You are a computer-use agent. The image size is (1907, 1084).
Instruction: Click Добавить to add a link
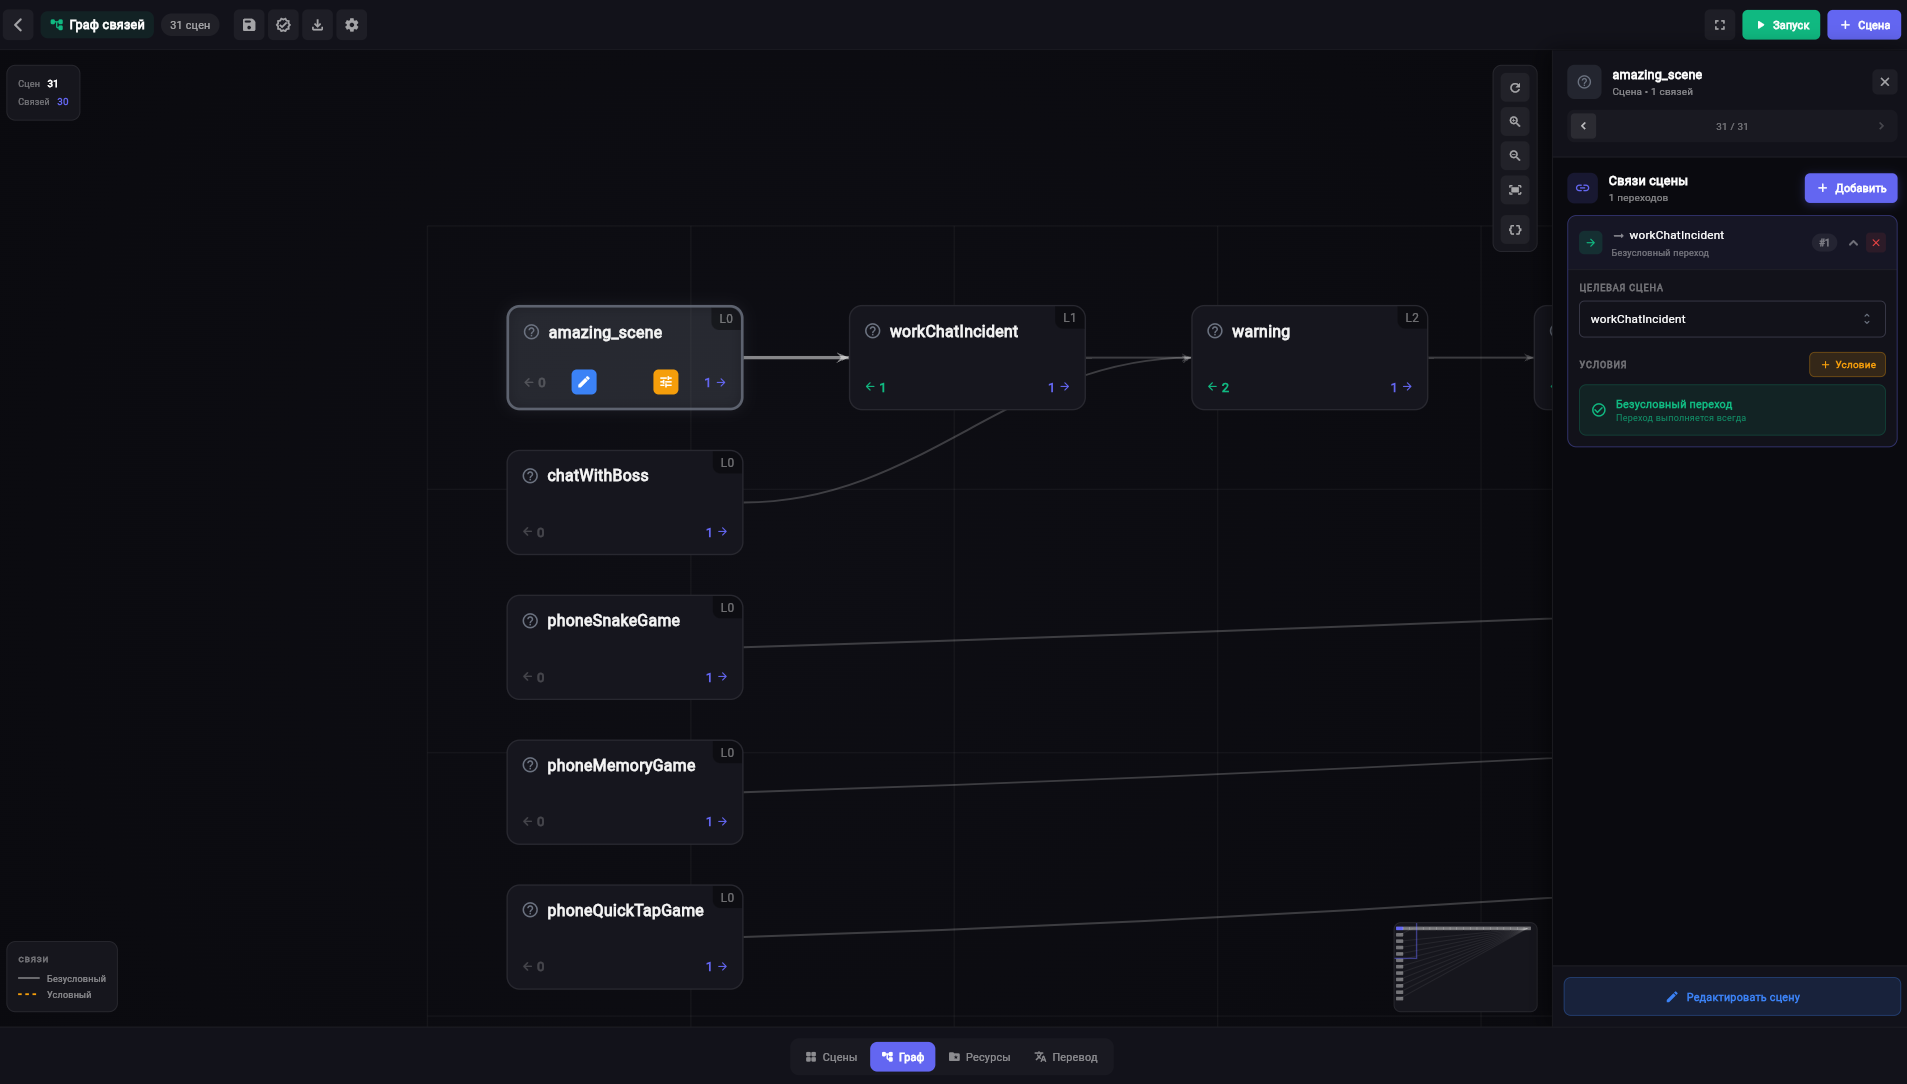[1851, 188]
